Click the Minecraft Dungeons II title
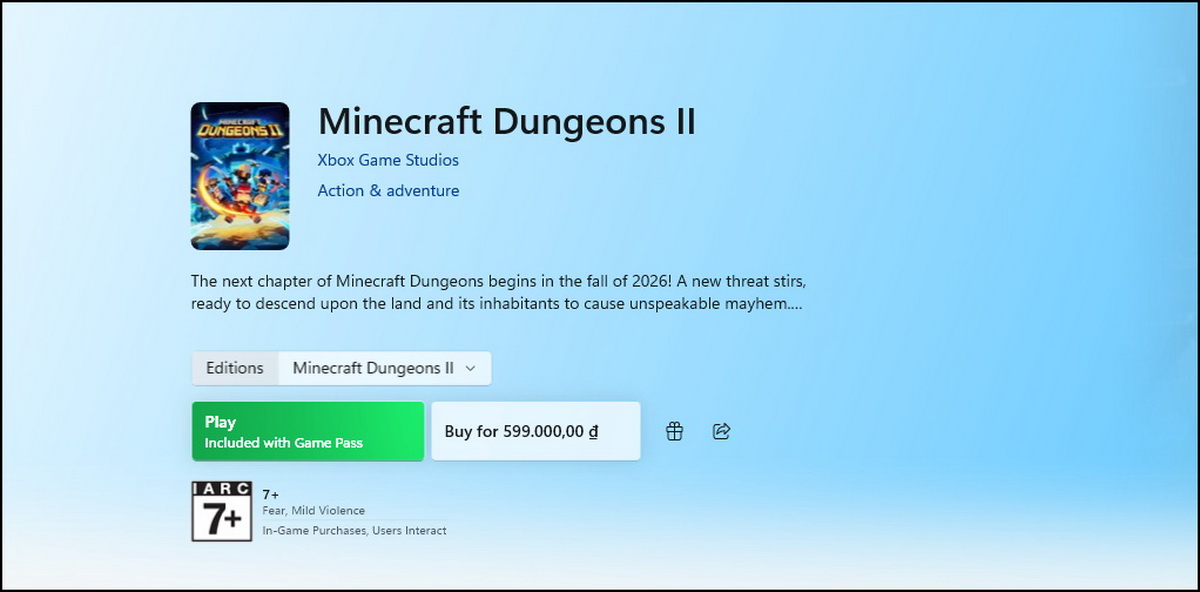1200x592 pixels. (507, 121)
